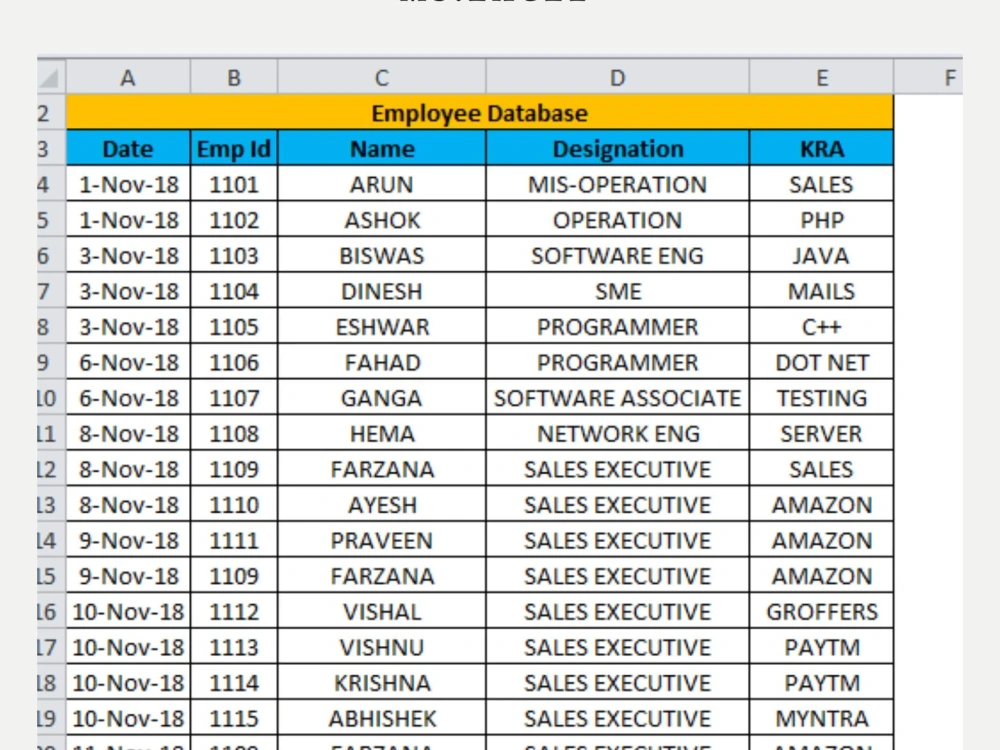Viewport: 1000px width, 750px height.
Task: Click the cell containing ABHISHEK
Action: (382, 718)
